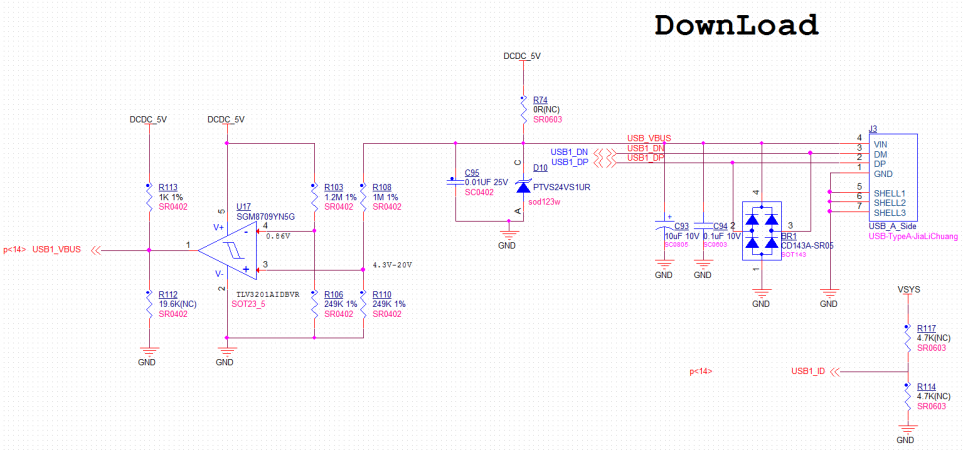Screen dimensions: 963x450
Task: Select the U17 comparator triangle symbol
Action: [x=225, y=251]
